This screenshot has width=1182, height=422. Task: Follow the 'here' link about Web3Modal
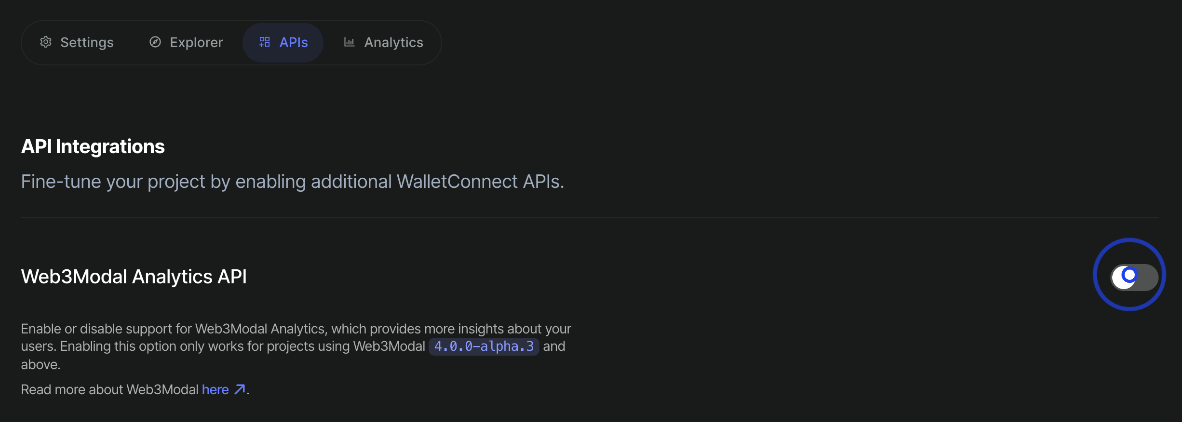[215, 390]
